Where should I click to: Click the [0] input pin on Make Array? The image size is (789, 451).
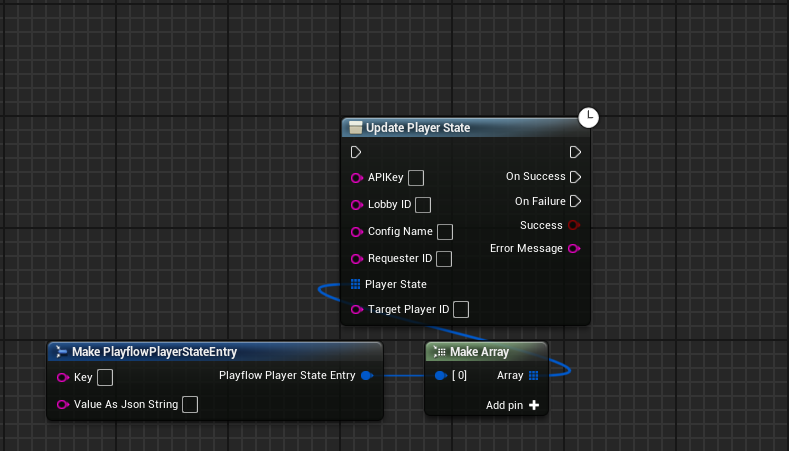441,376
